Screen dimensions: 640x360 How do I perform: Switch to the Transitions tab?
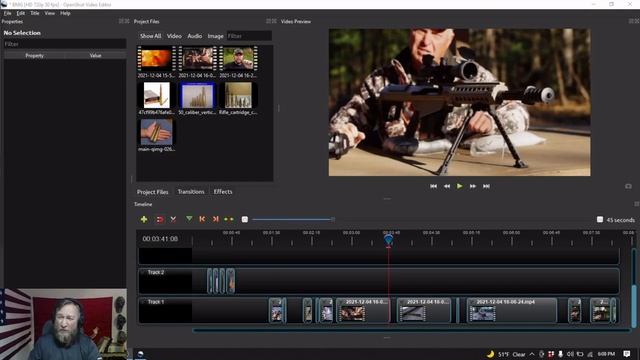[x=191, y=192]
